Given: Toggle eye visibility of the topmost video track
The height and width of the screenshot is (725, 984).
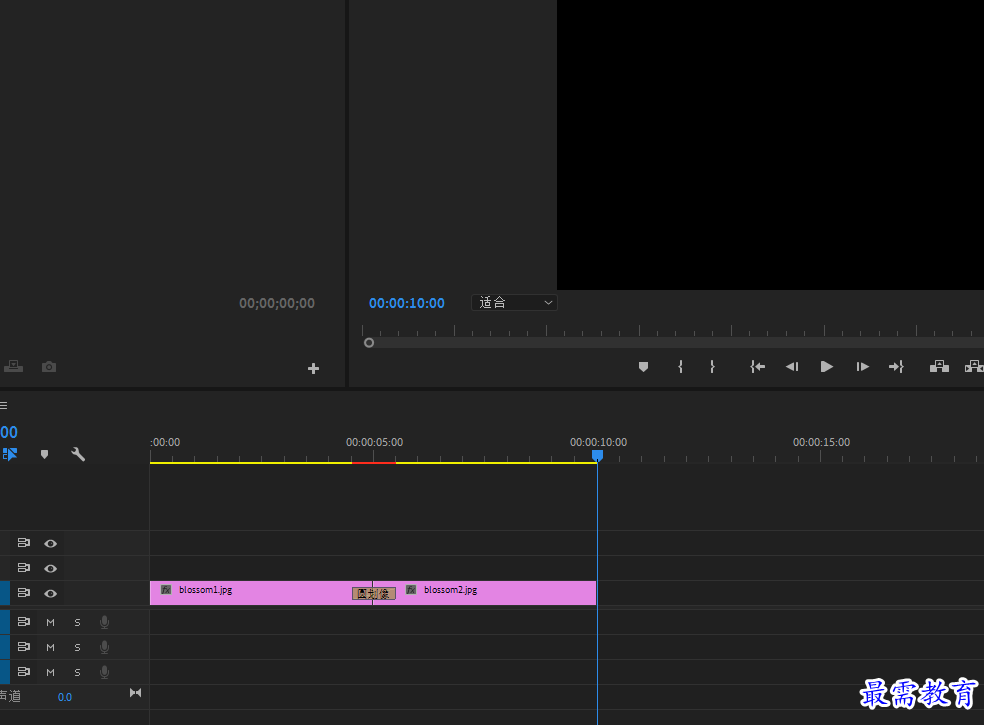Looking at the screenshot, I should [51, 544].
